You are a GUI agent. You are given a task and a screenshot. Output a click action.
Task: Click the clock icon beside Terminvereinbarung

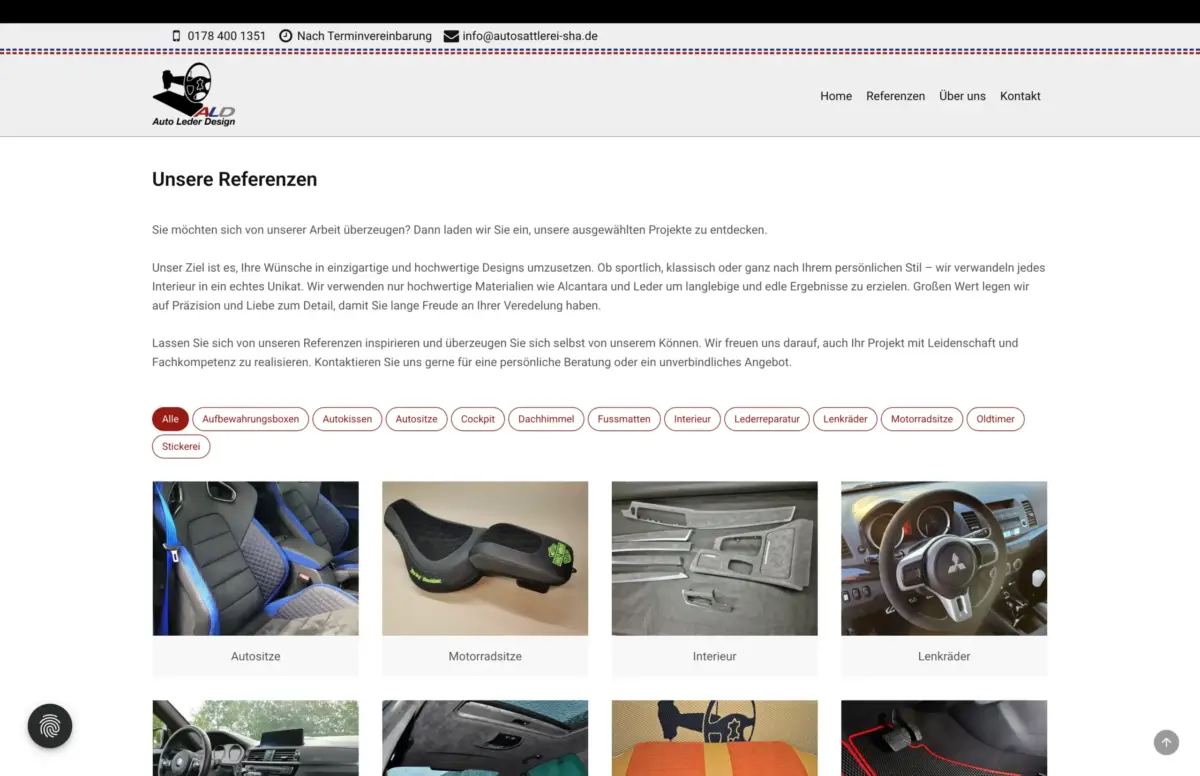tap(286, 36)
